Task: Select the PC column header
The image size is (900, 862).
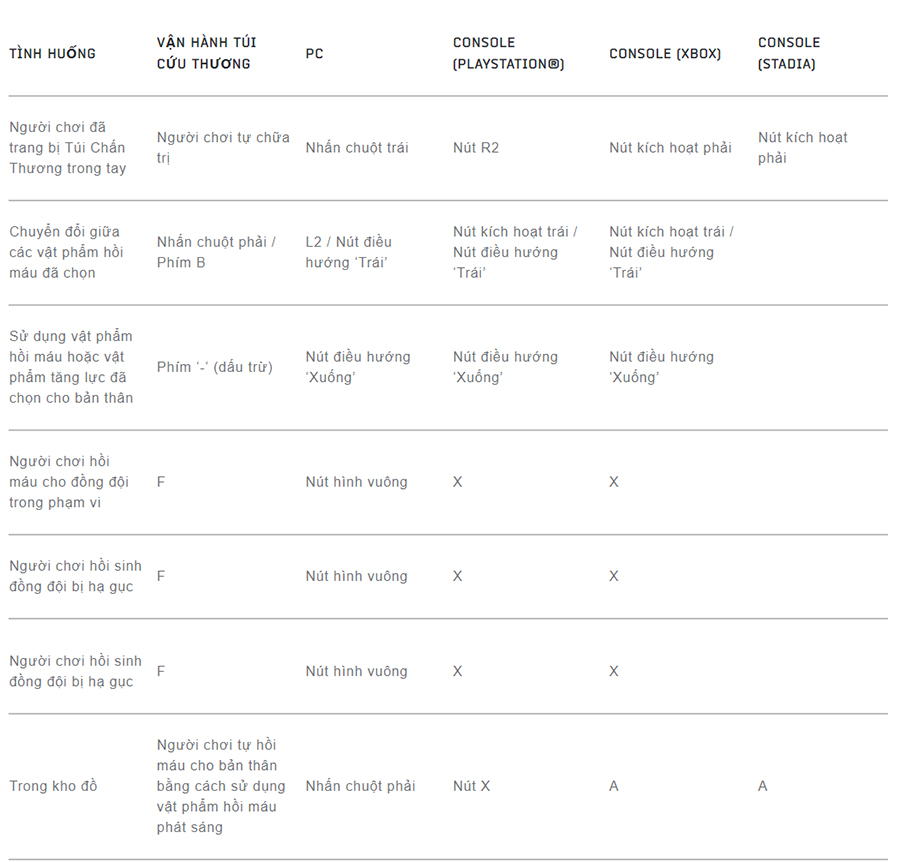Action: point(315,54)
